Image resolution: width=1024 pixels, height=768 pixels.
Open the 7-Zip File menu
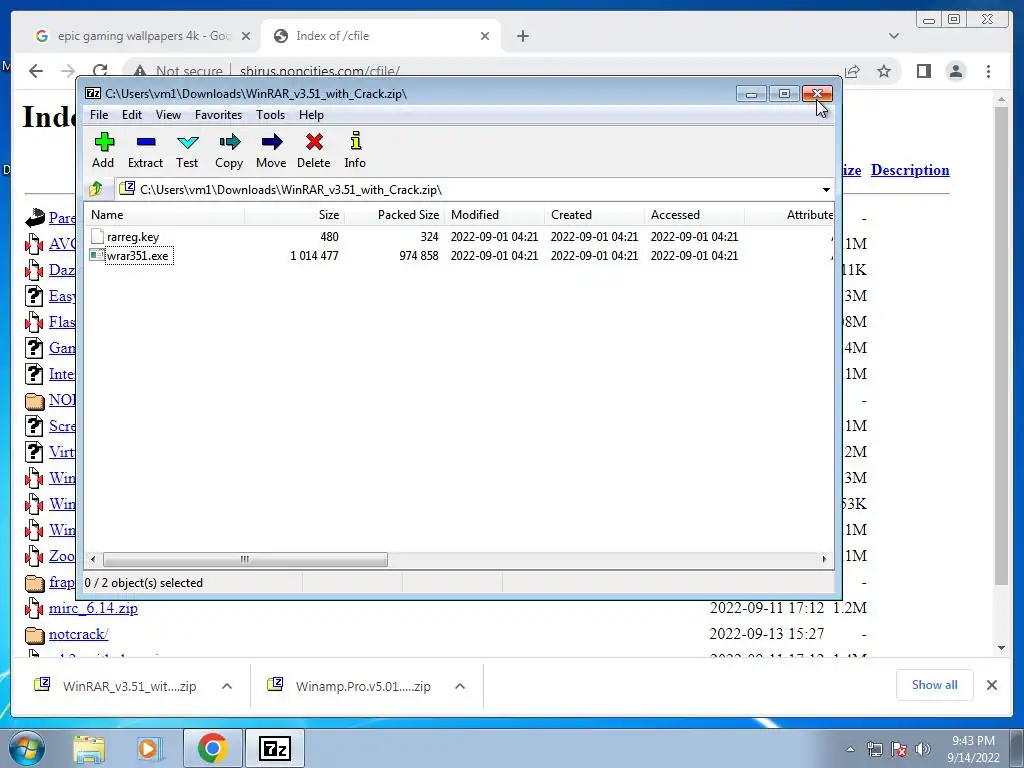(x=99, y=115)
